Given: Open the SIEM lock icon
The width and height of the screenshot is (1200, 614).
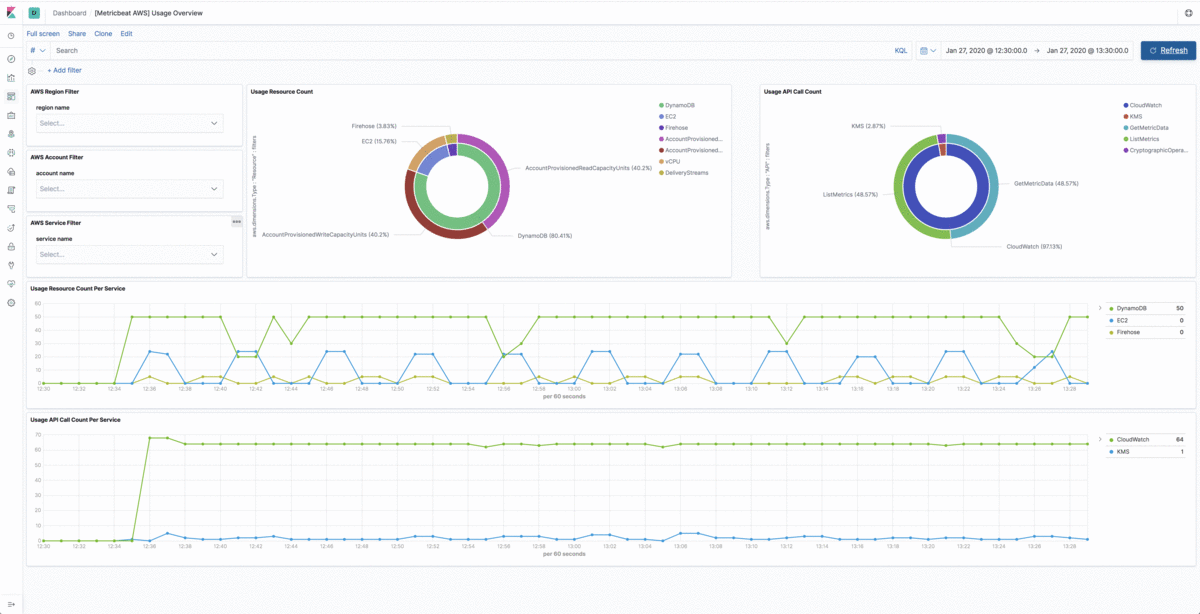Looking at the screenshot, I should [11, 246].
